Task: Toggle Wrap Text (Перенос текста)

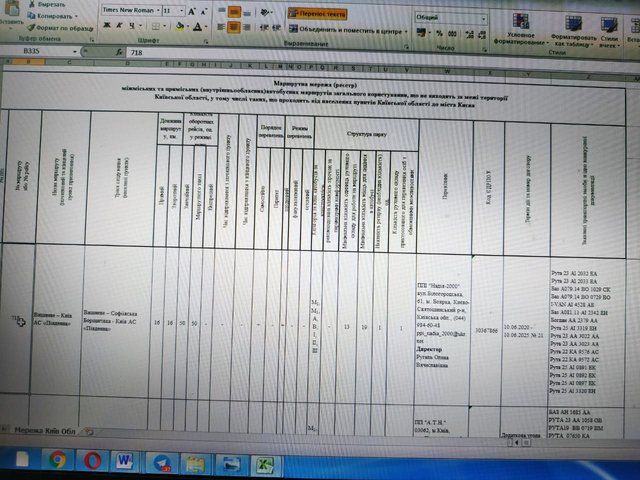Action: (318, 14)
